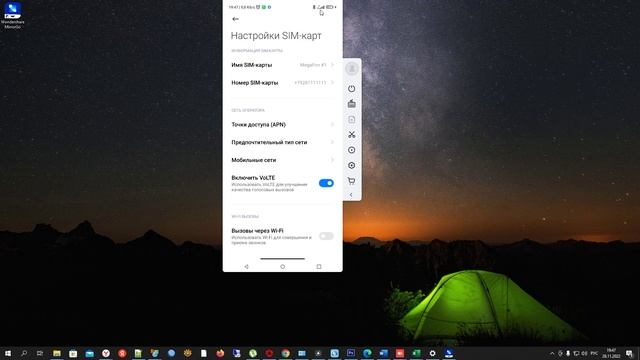Open the taskbar clock and date

611,353
